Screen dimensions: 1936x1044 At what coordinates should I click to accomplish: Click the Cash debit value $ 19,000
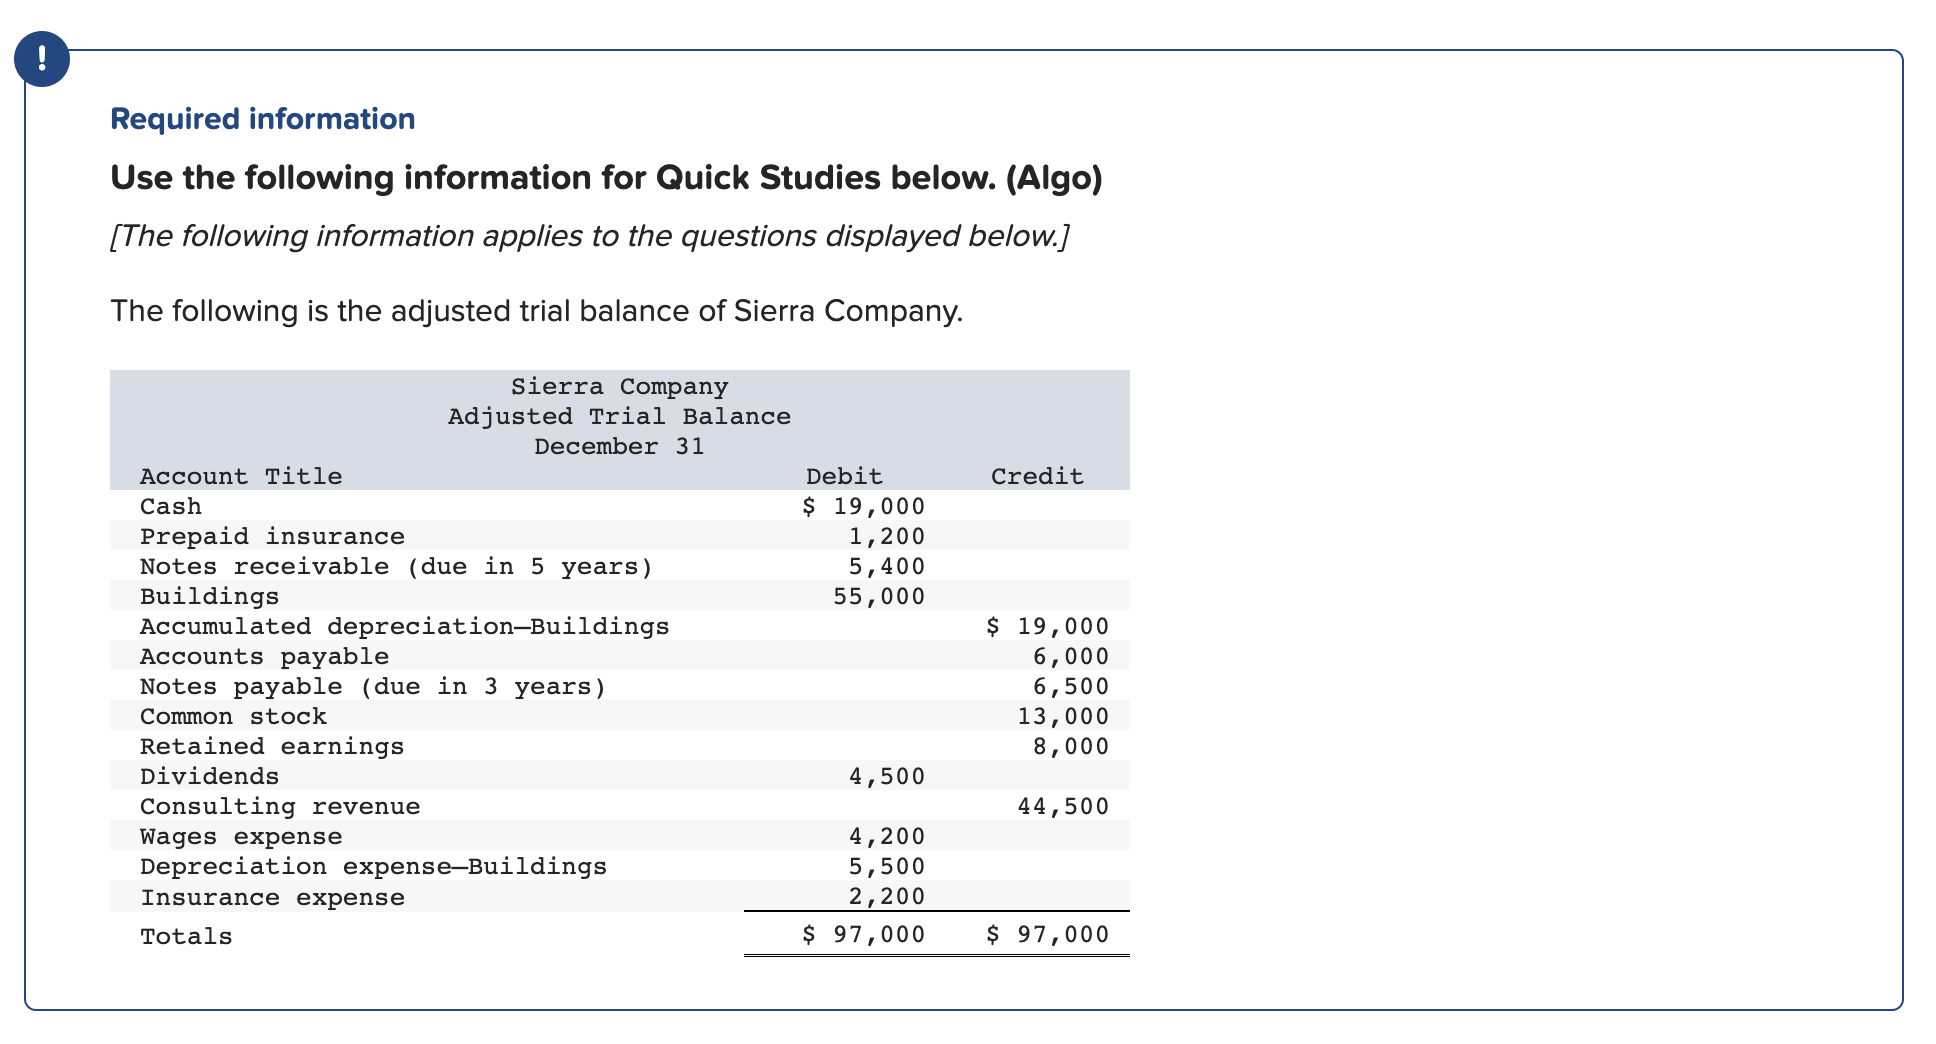pyautogui.click(x=865, y=507)
